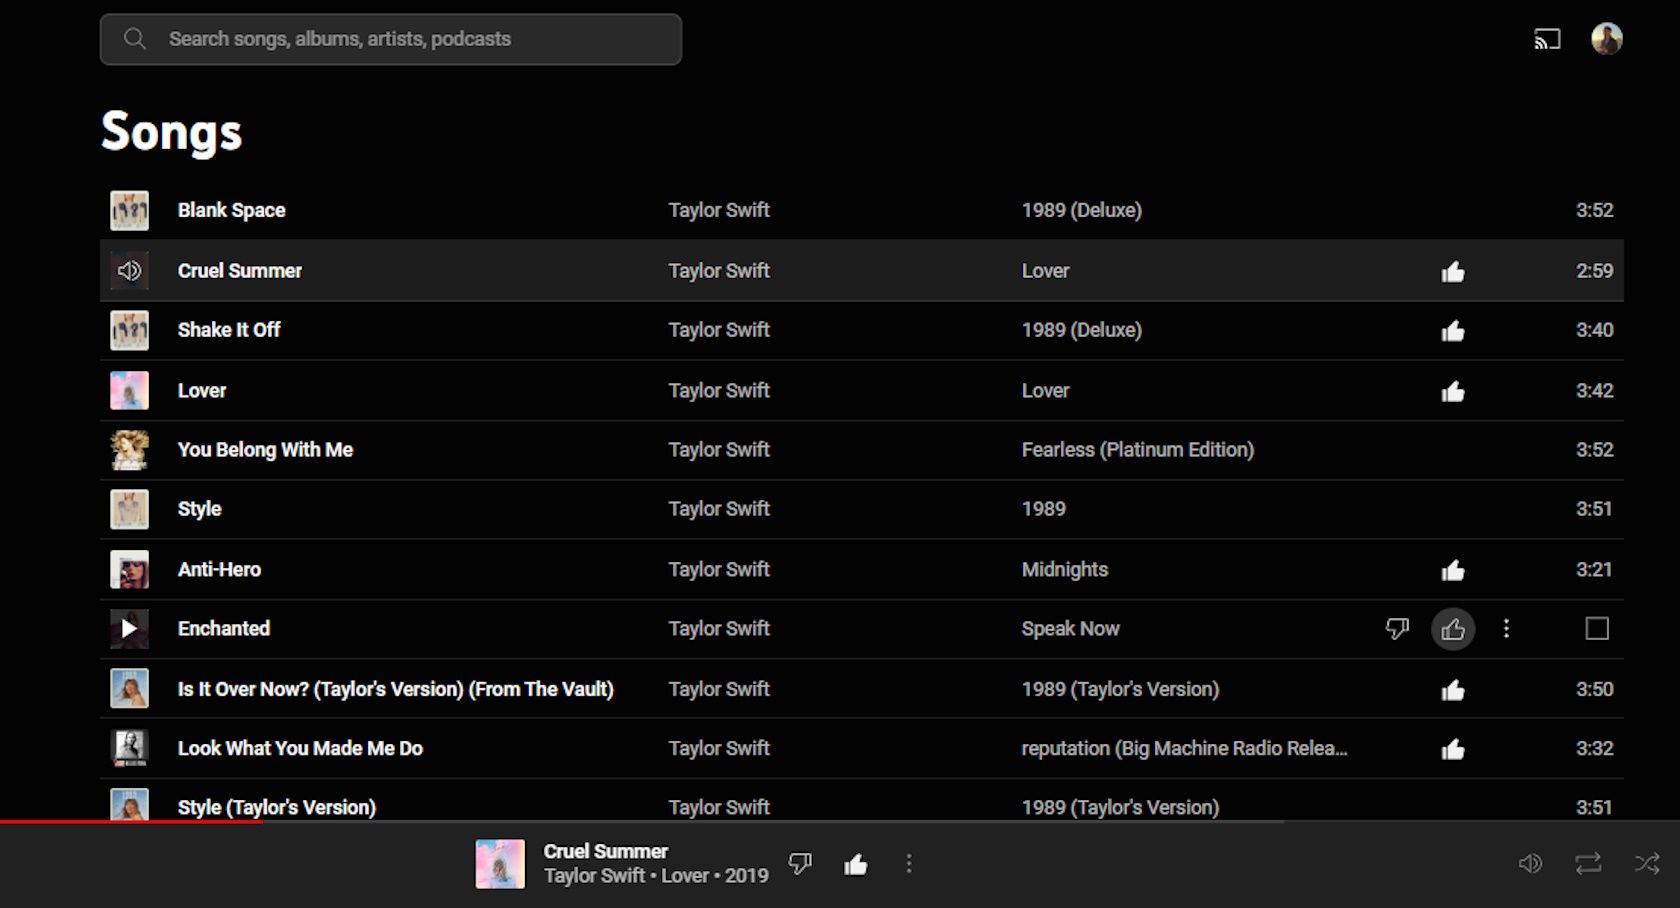Open the three-dot menu on Enchanted row

pos(1505,629)
